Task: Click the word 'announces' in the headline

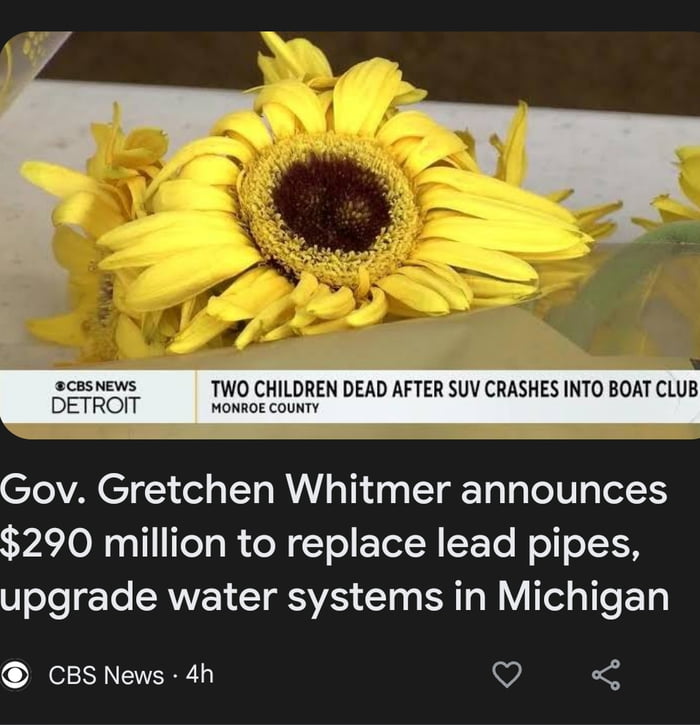Action: pos(564,491)
